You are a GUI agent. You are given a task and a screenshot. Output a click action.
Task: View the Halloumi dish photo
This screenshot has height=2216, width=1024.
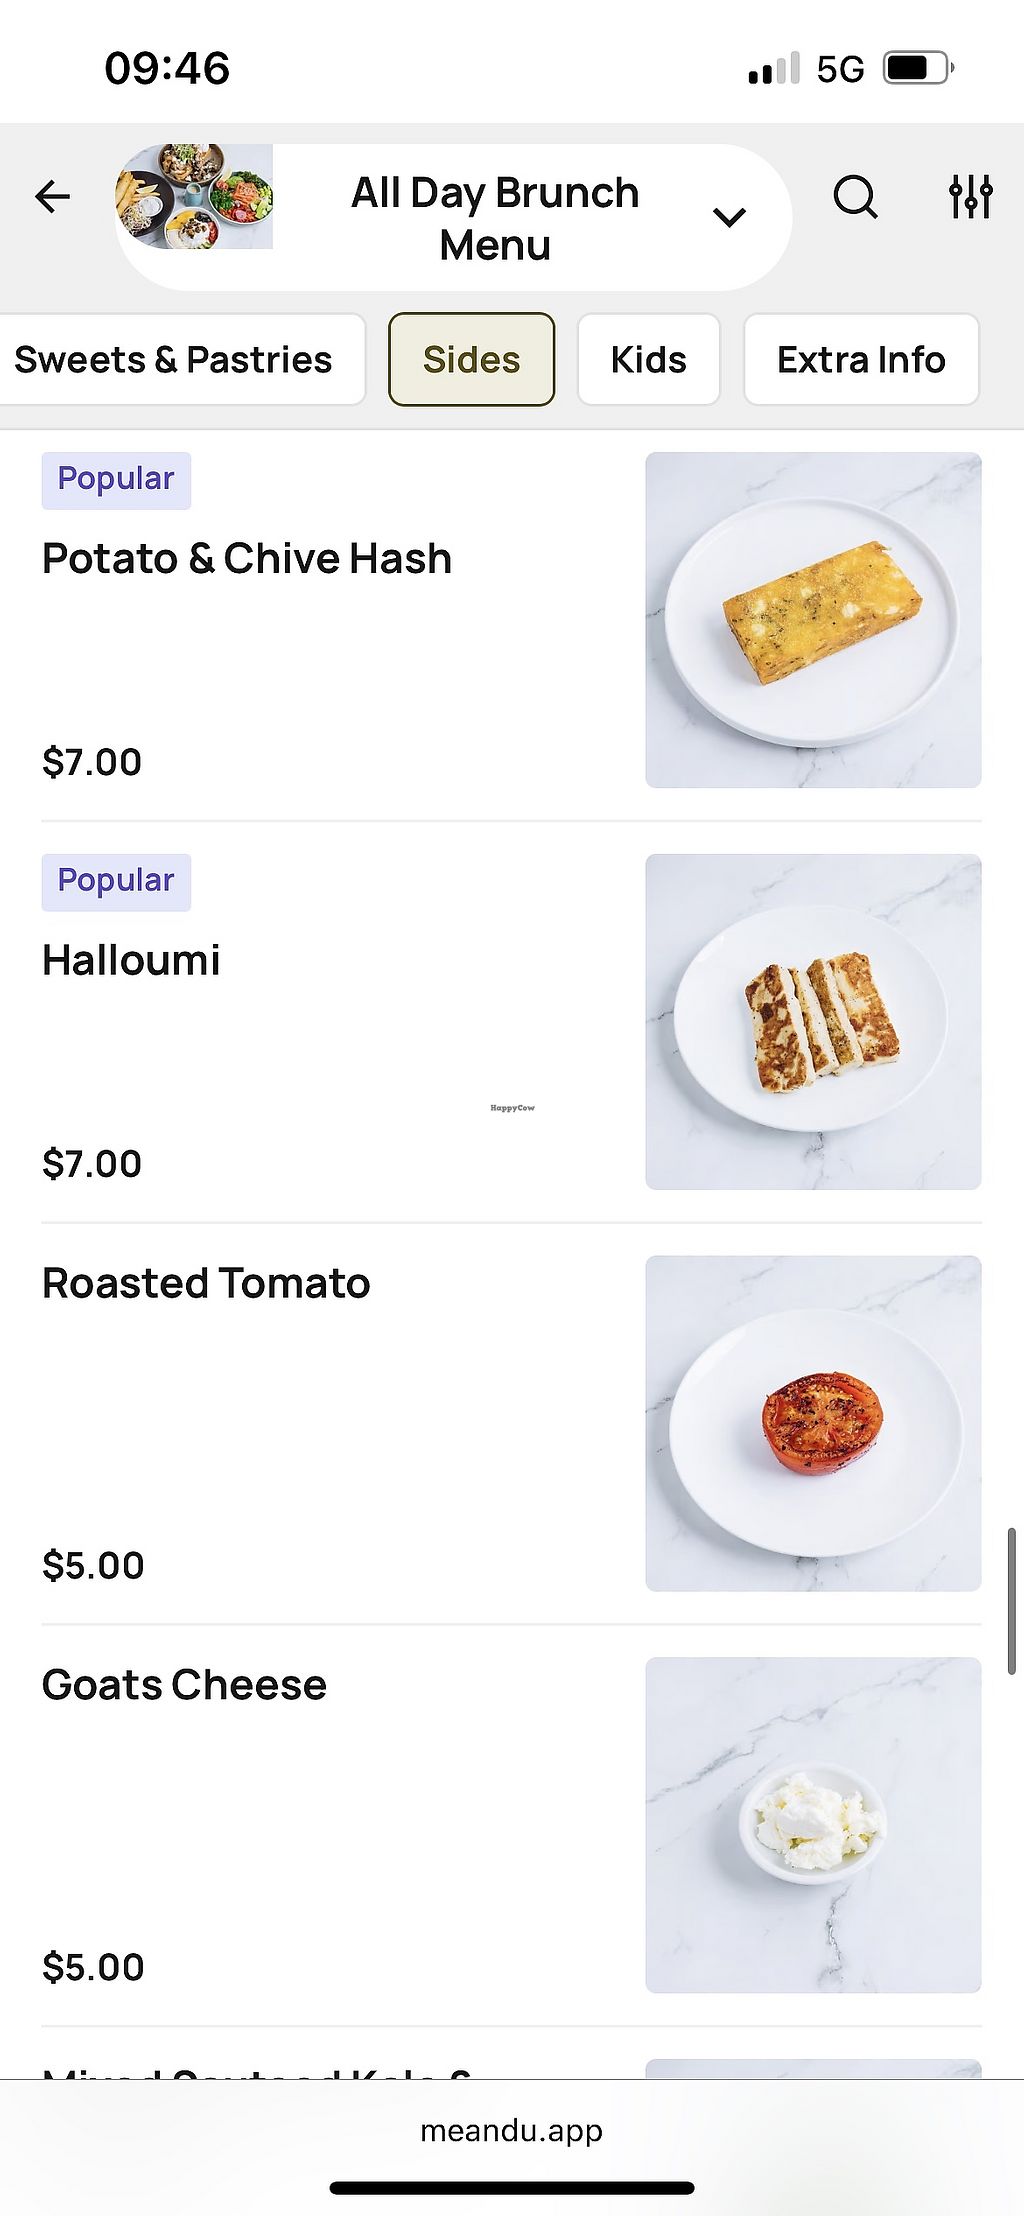pyautogui.click(x=813, y=1022)
